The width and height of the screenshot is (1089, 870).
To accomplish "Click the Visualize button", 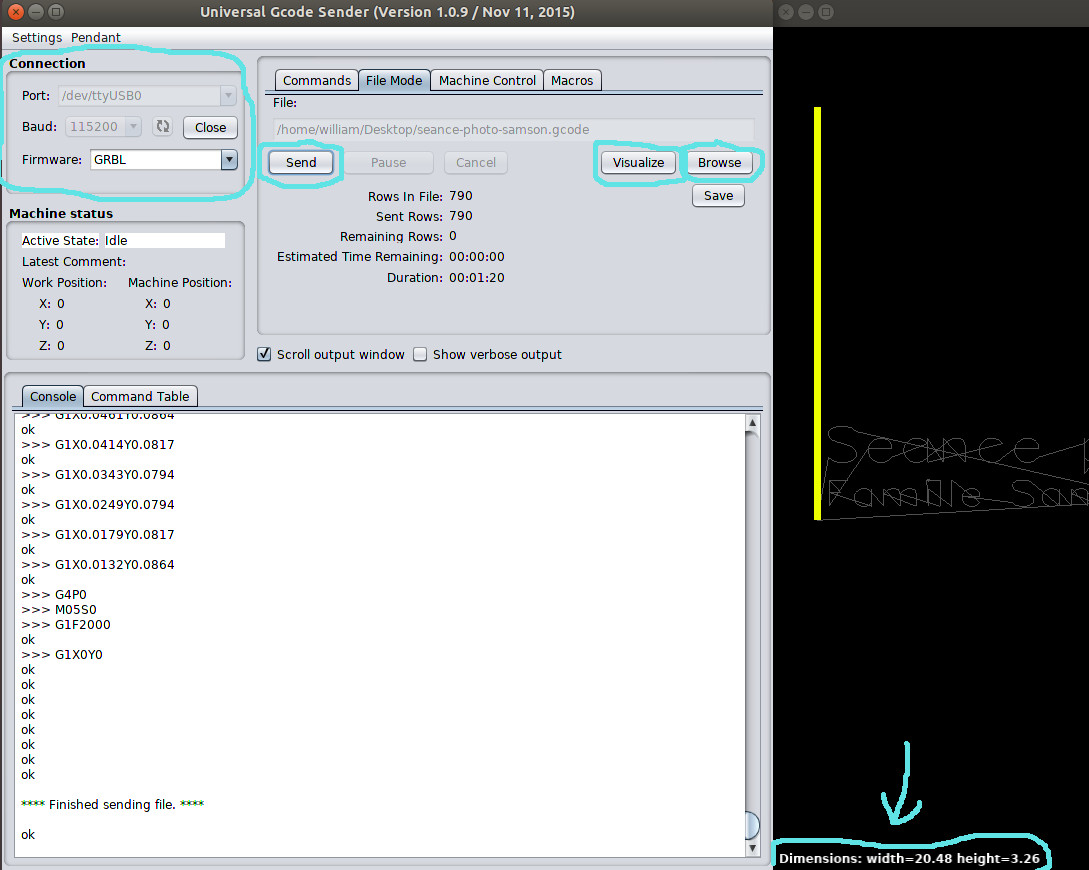I will coord(638,162).
